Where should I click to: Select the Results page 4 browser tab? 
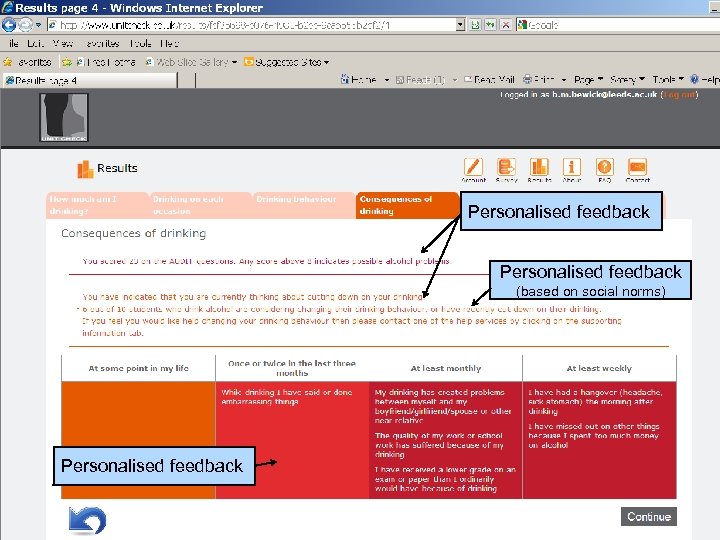[90, 80]
